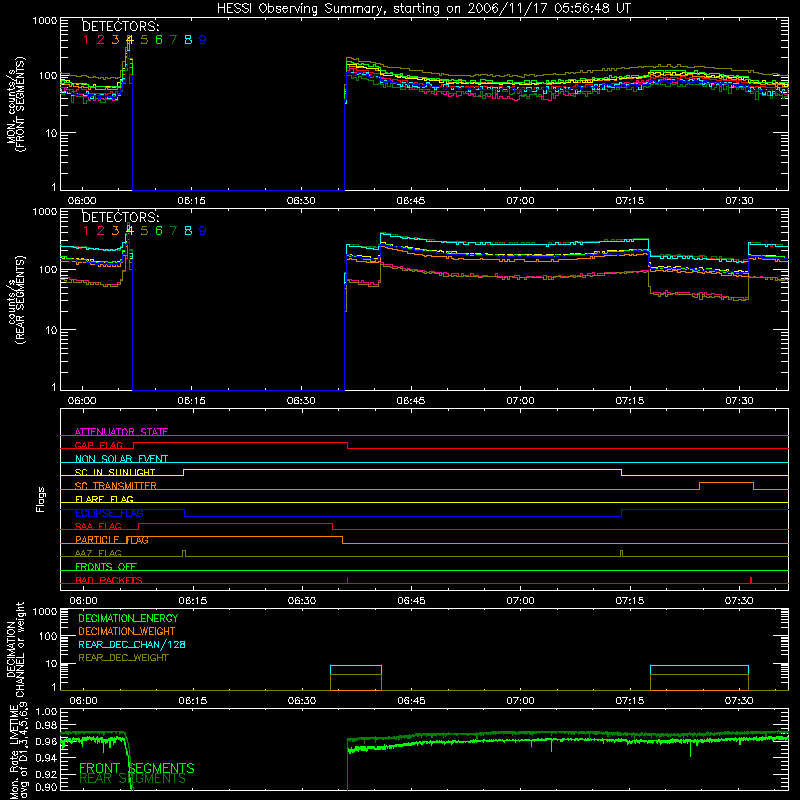800x800 pixels.
Task: Click the FRONT SEGMENTS livetime legend label
Action: 137,768
